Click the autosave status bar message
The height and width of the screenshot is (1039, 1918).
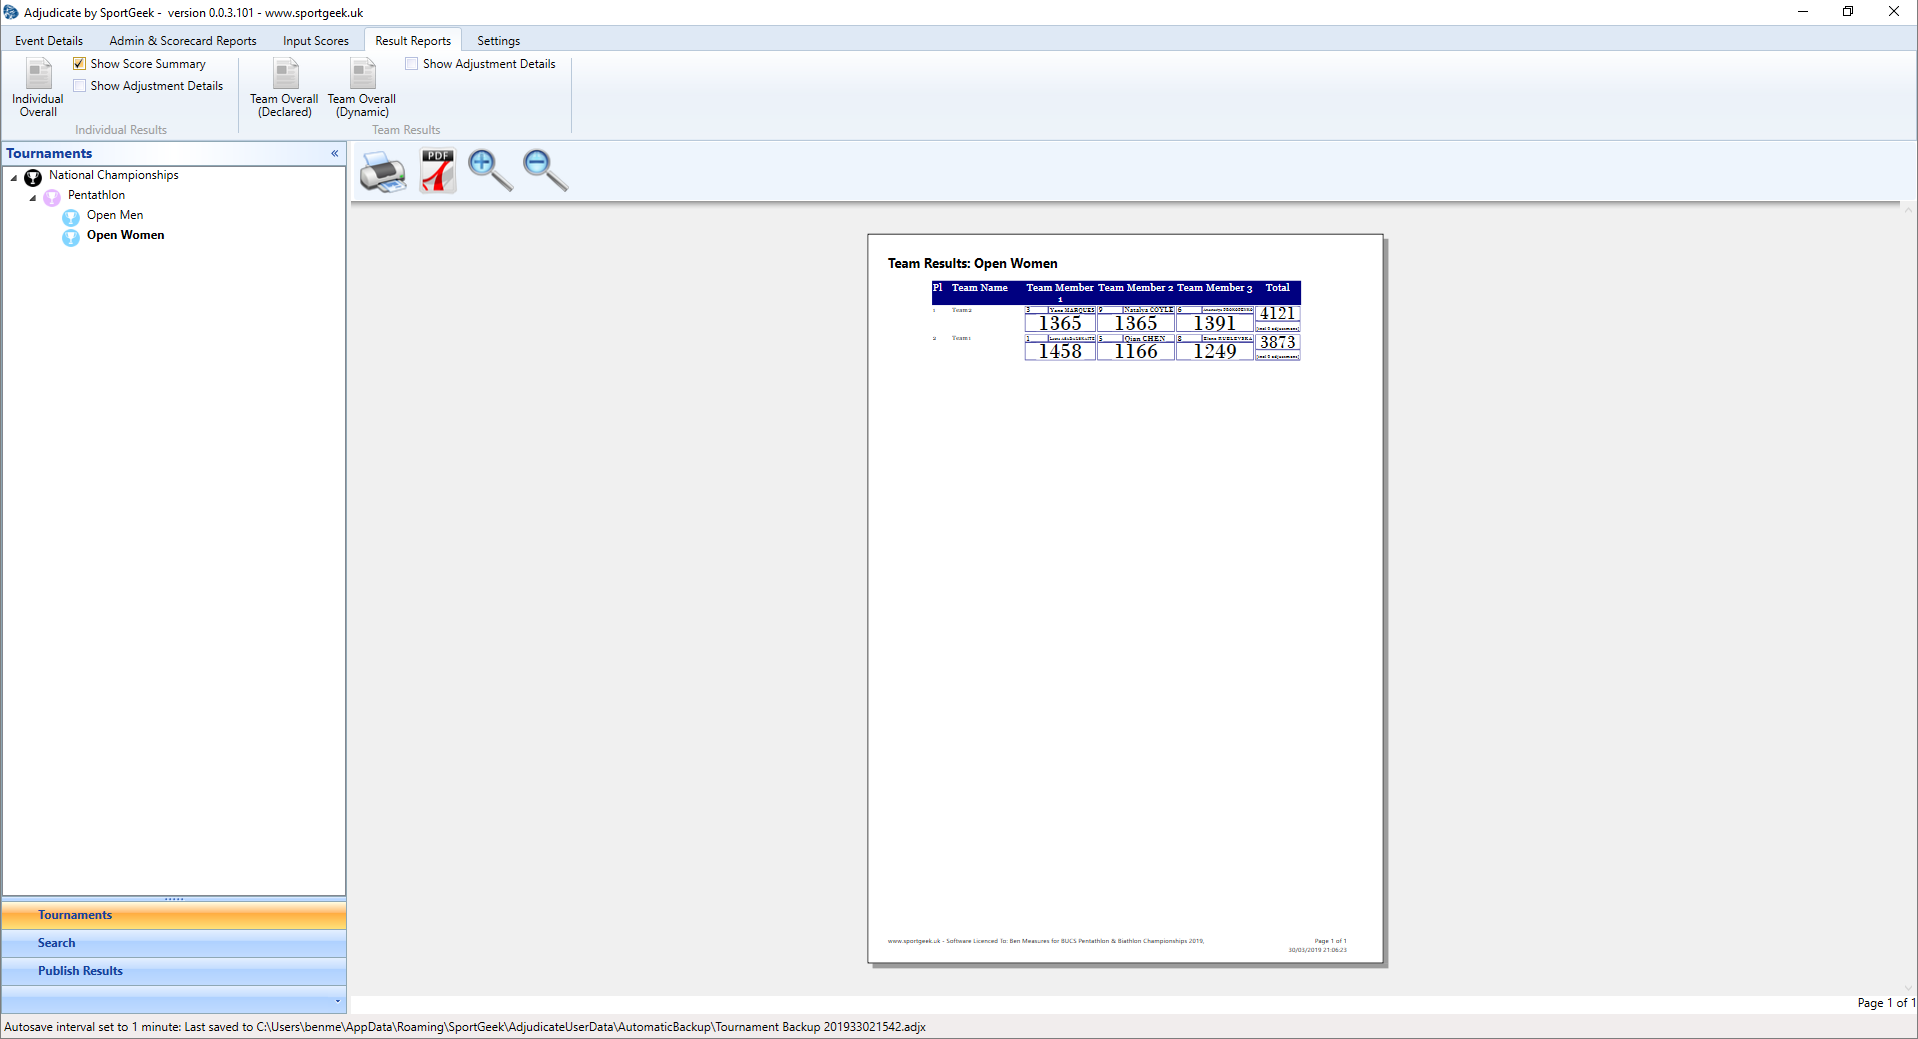coord(465,1027)
